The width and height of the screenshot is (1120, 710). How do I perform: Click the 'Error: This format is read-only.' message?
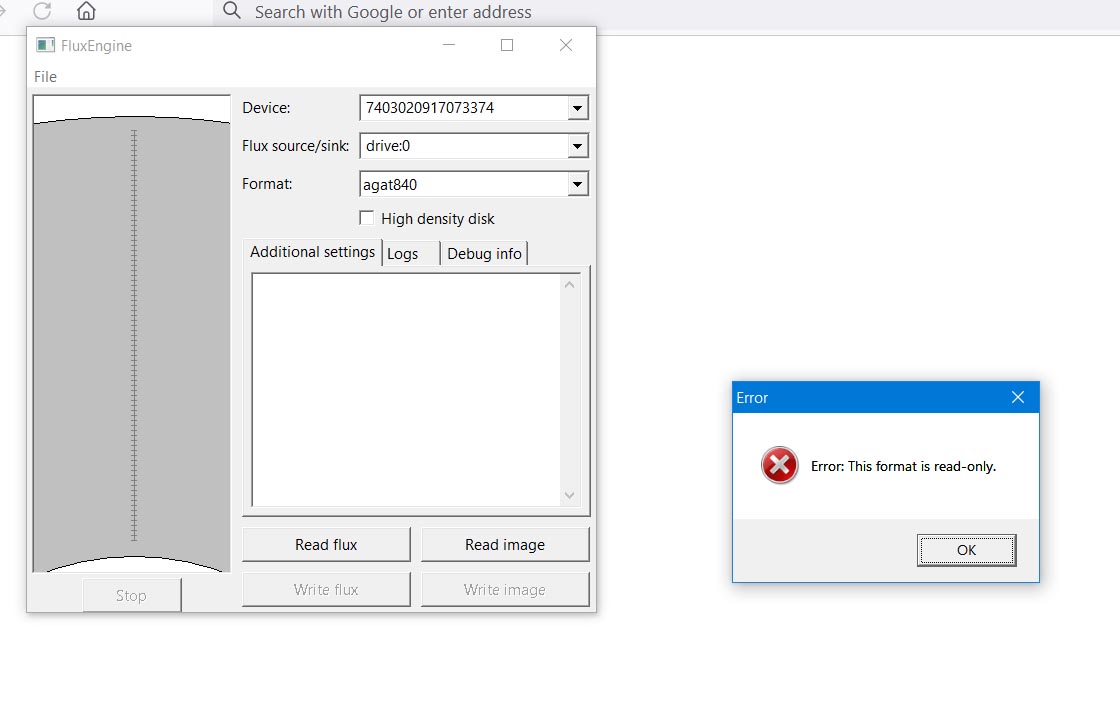tap(903, 466)
